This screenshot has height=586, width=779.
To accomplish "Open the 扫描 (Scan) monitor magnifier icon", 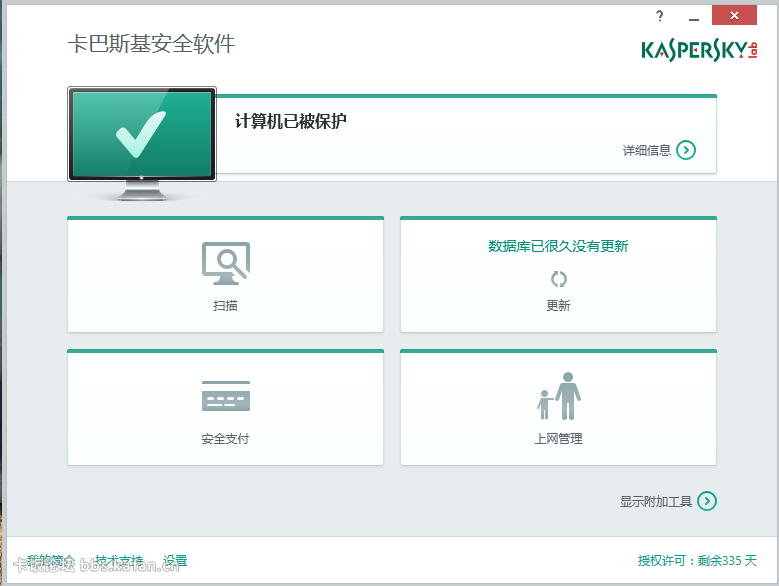I will coord(226,263).
